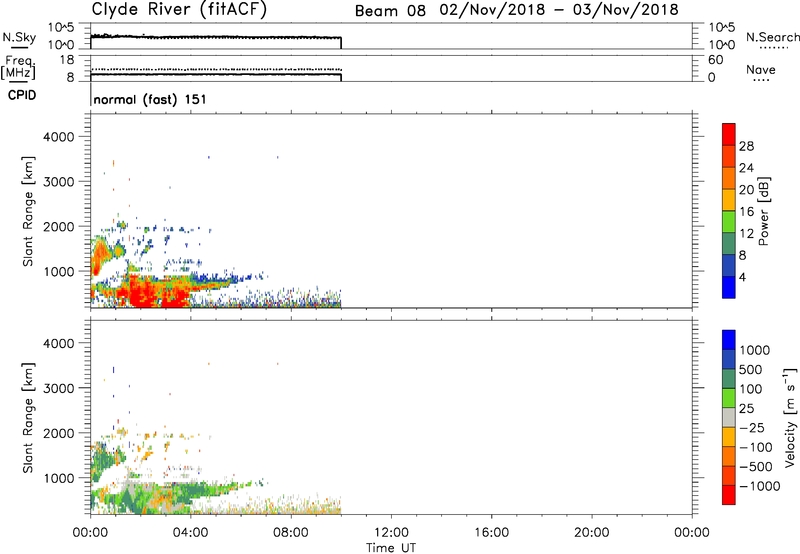
Task: Pick the dark green Power segment between 8 and 12
Action: click(729, 243)
